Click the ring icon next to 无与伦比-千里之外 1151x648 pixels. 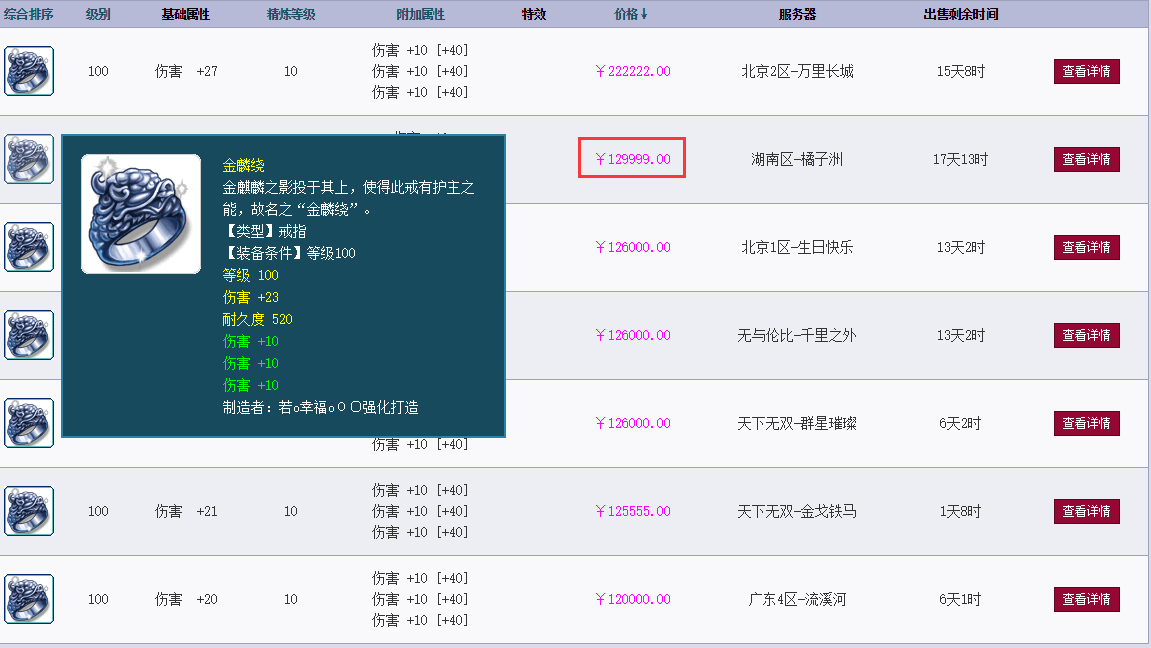[x=28, y=335]
